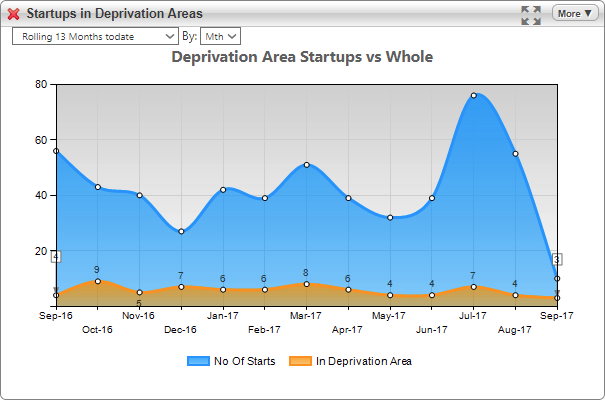Viewport: 605px width, 400px height.
Task: Click the boxed 3 label at Sep-17
Action: pos(557,259)
